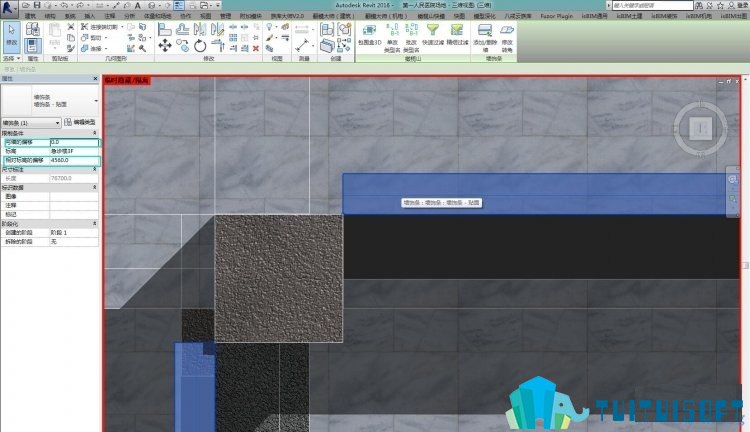Screen dimensions: 750x432
Task: Select the Trim/Extend to corner tool
Action: (x=218, y=46)
